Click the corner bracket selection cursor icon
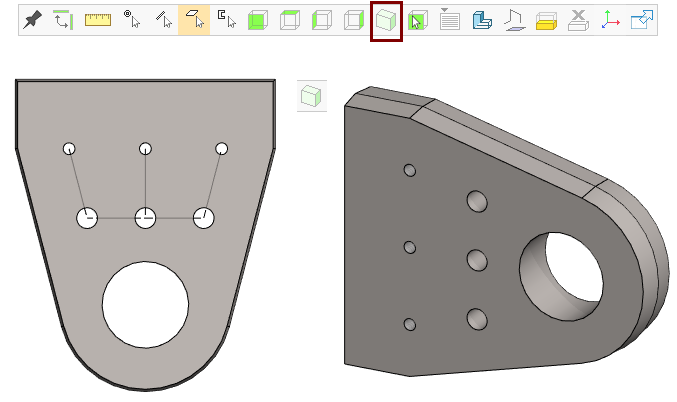The image size is (677, 402). pyautogui.click(x=226, y=20)
